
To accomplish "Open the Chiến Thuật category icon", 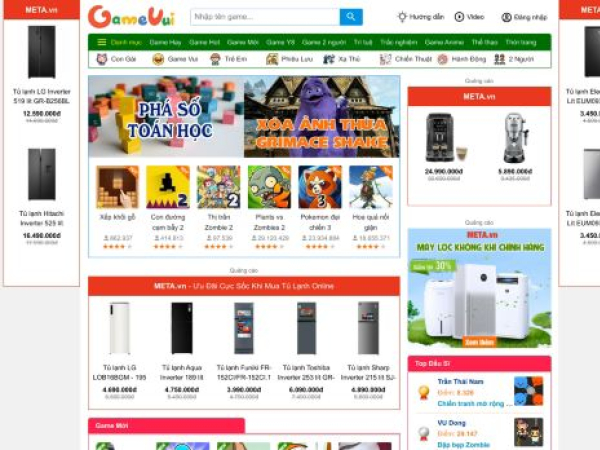I will tap(385, 59).
